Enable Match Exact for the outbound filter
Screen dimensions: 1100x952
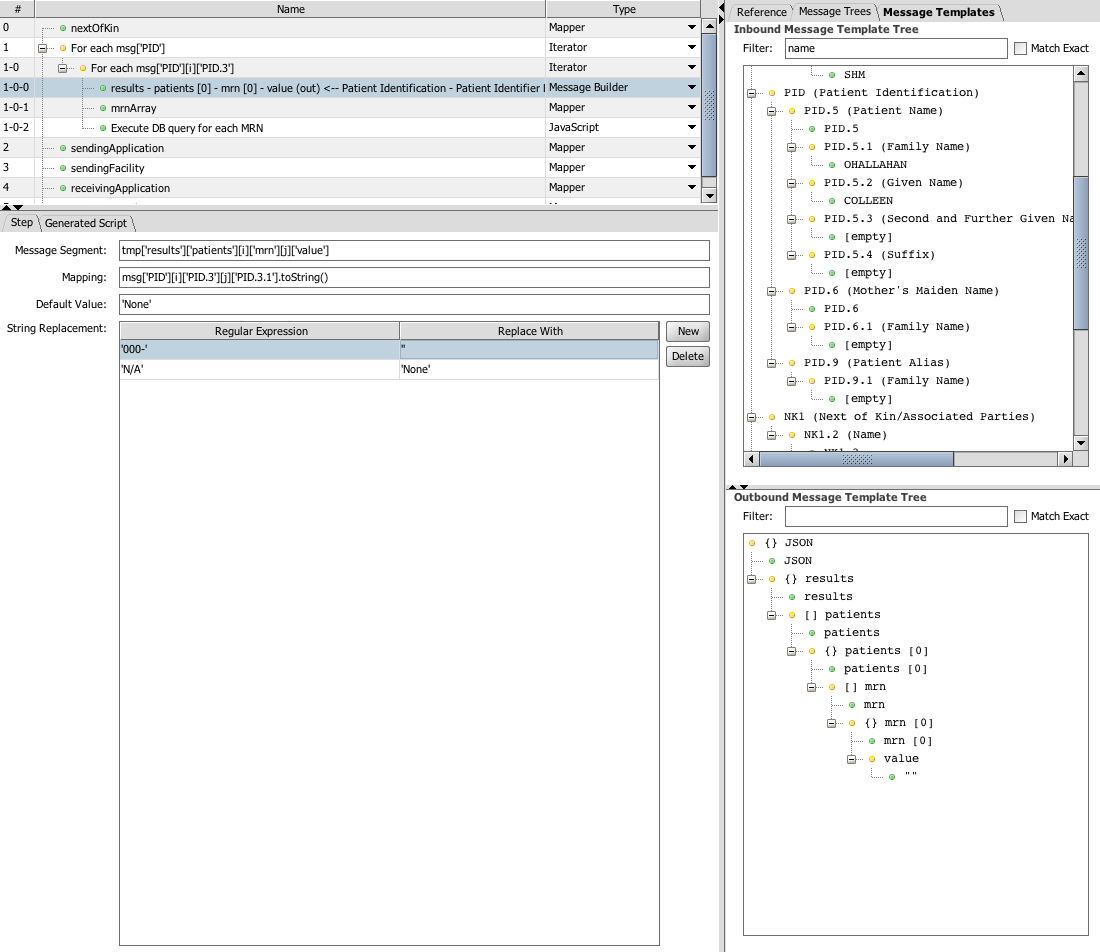(x=1020, y=516)
